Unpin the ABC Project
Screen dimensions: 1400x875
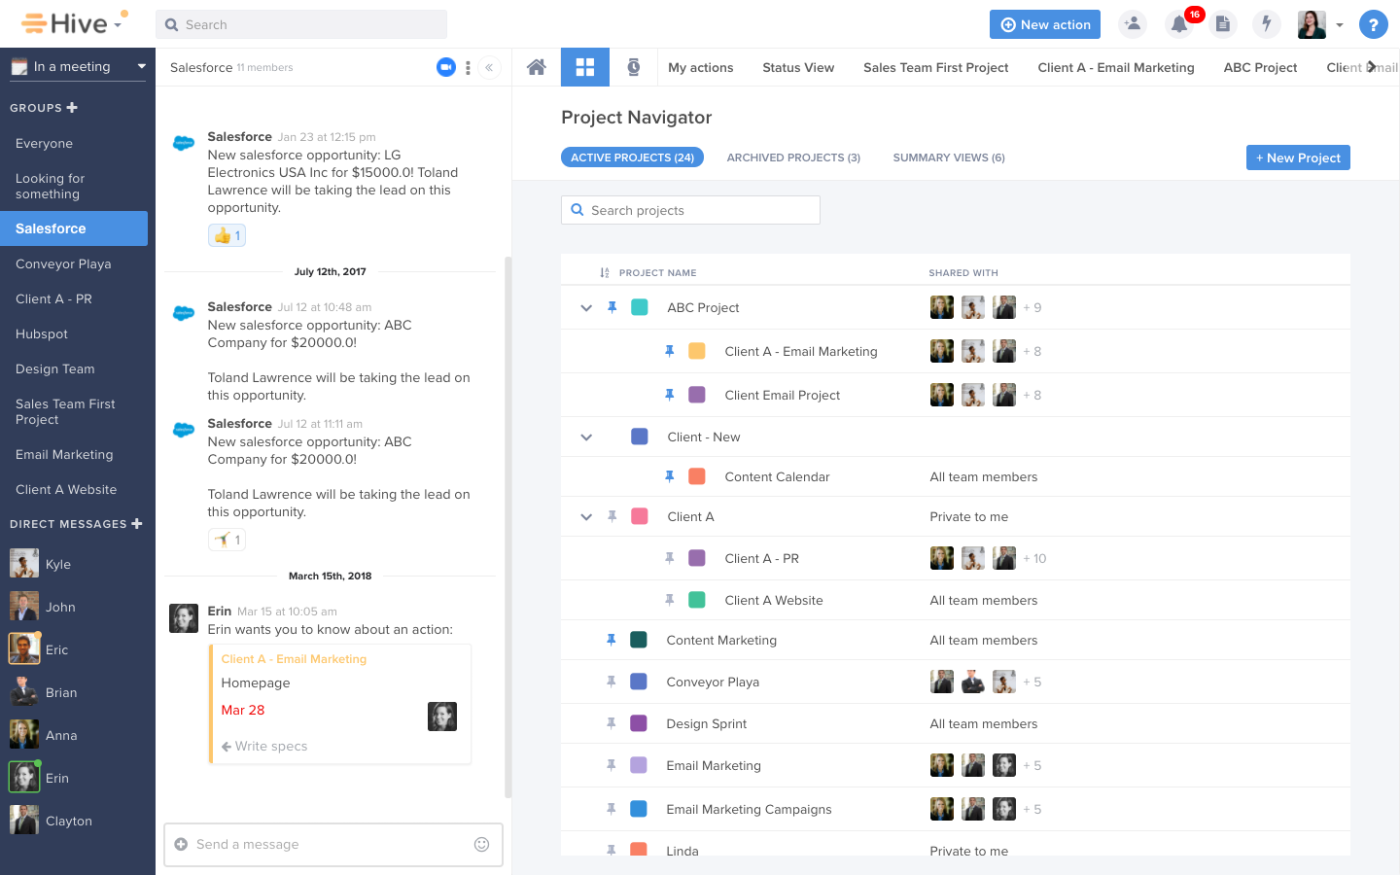612,307
